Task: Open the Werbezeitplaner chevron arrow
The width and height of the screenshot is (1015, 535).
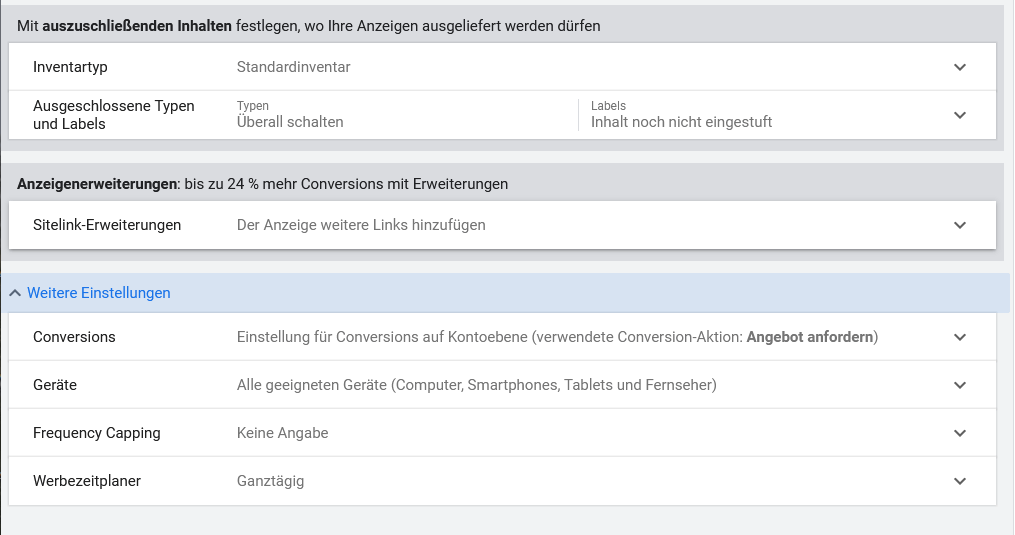Action: point(960,481)
